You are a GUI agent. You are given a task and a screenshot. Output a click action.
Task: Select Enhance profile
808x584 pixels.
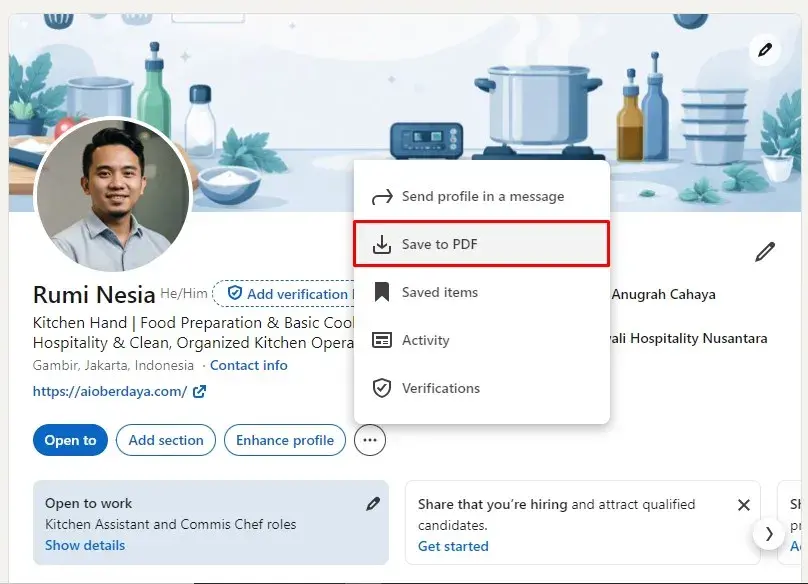[285, 440]
